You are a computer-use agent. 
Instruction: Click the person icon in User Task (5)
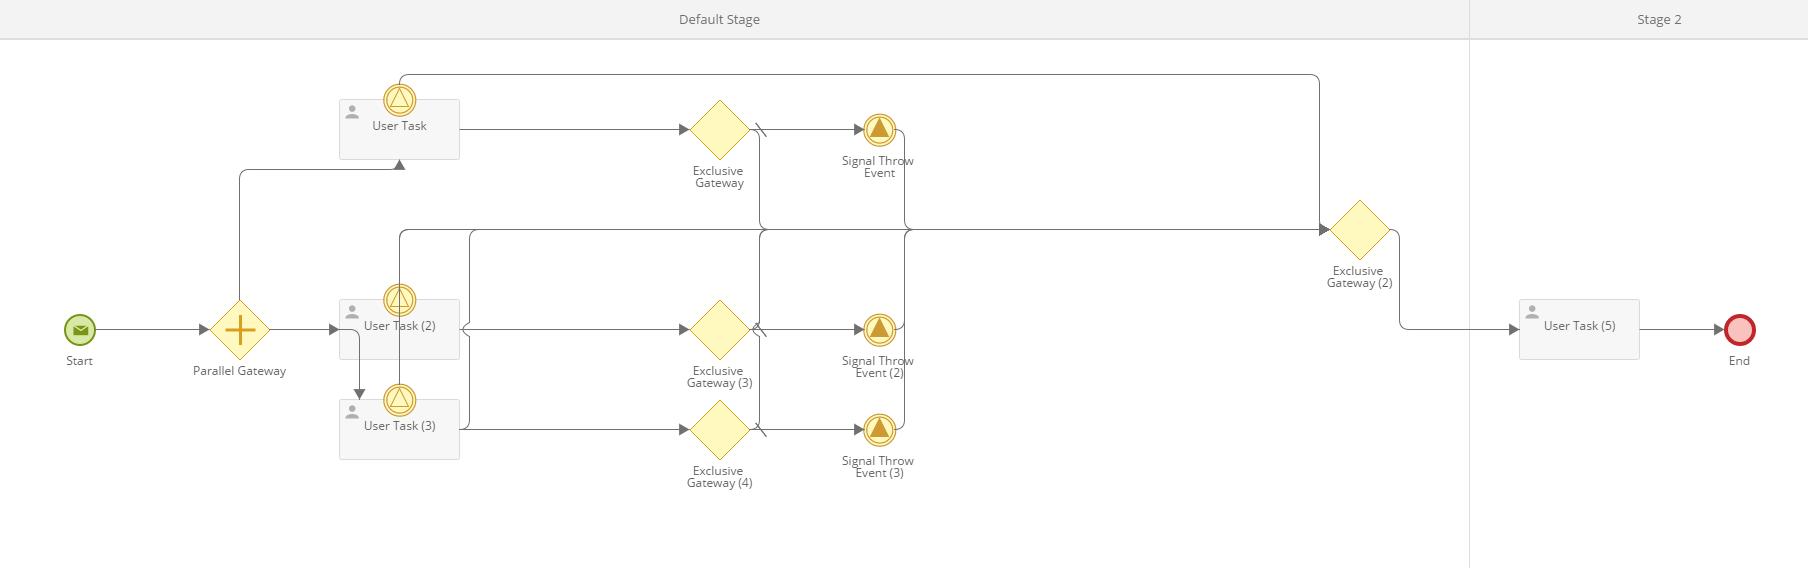click(1532, 312)
